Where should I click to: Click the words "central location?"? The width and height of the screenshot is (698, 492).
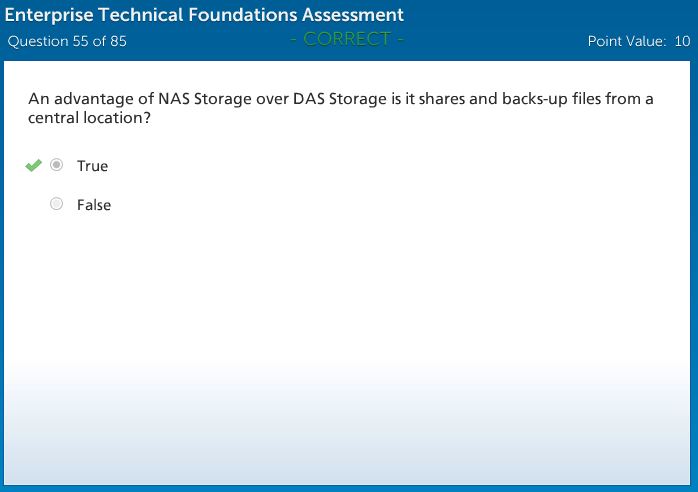[89, 118]
